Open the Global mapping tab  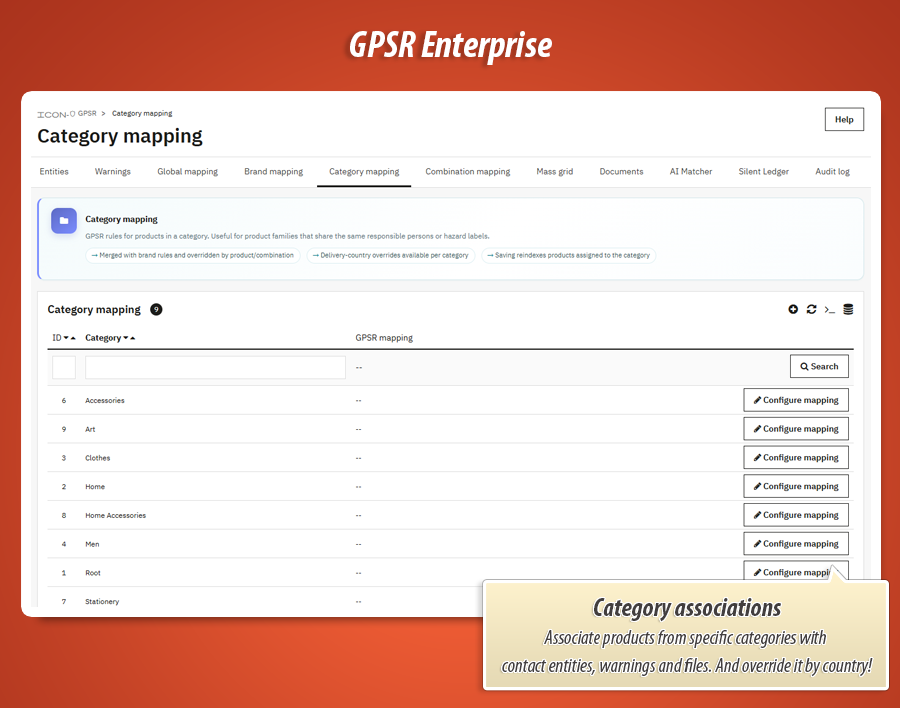click(x=188, y=172)
